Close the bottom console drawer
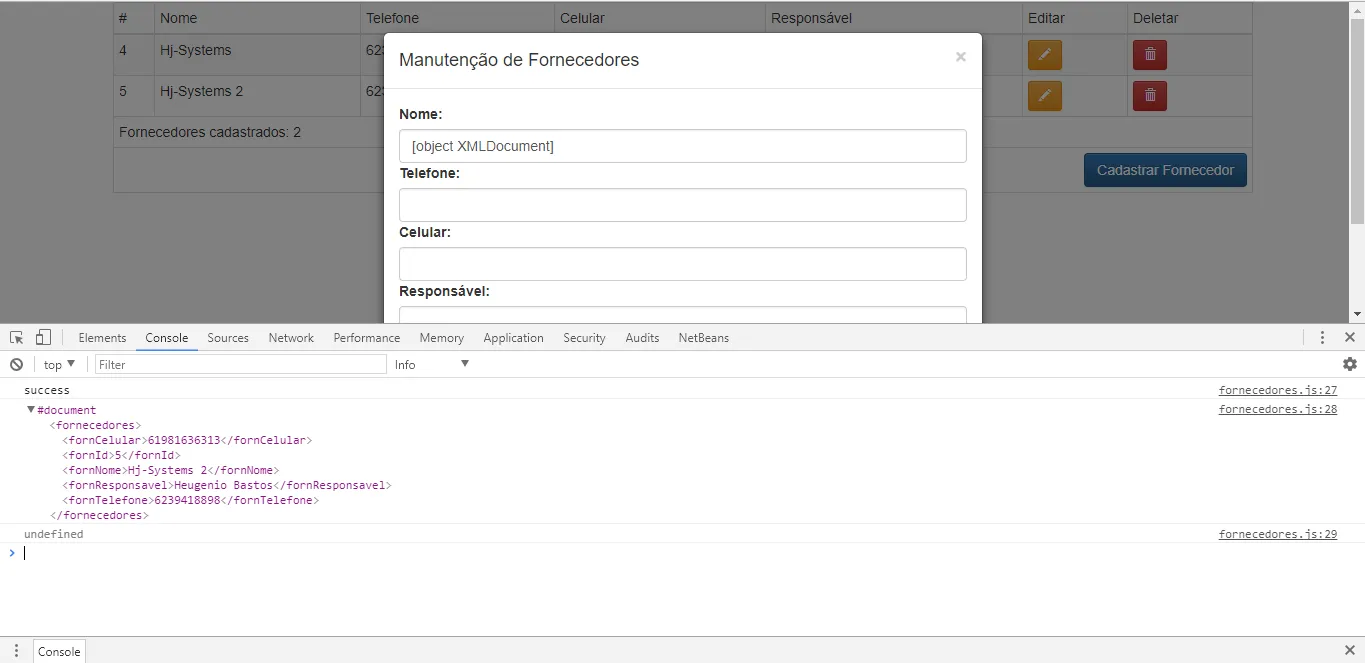Screen dimensions: 1365x663 (x=1349, y=651)
